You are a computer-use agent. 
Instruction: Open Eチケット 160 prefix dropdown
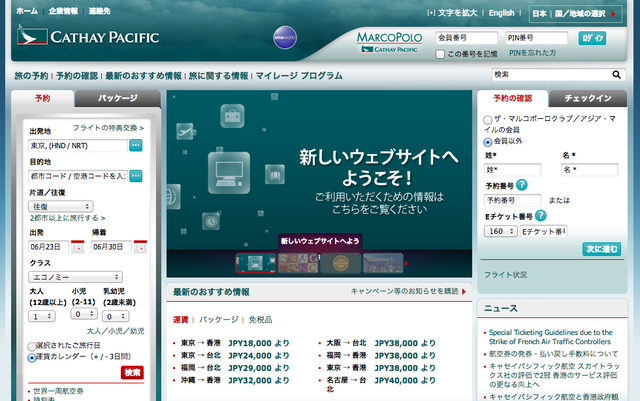501,231
